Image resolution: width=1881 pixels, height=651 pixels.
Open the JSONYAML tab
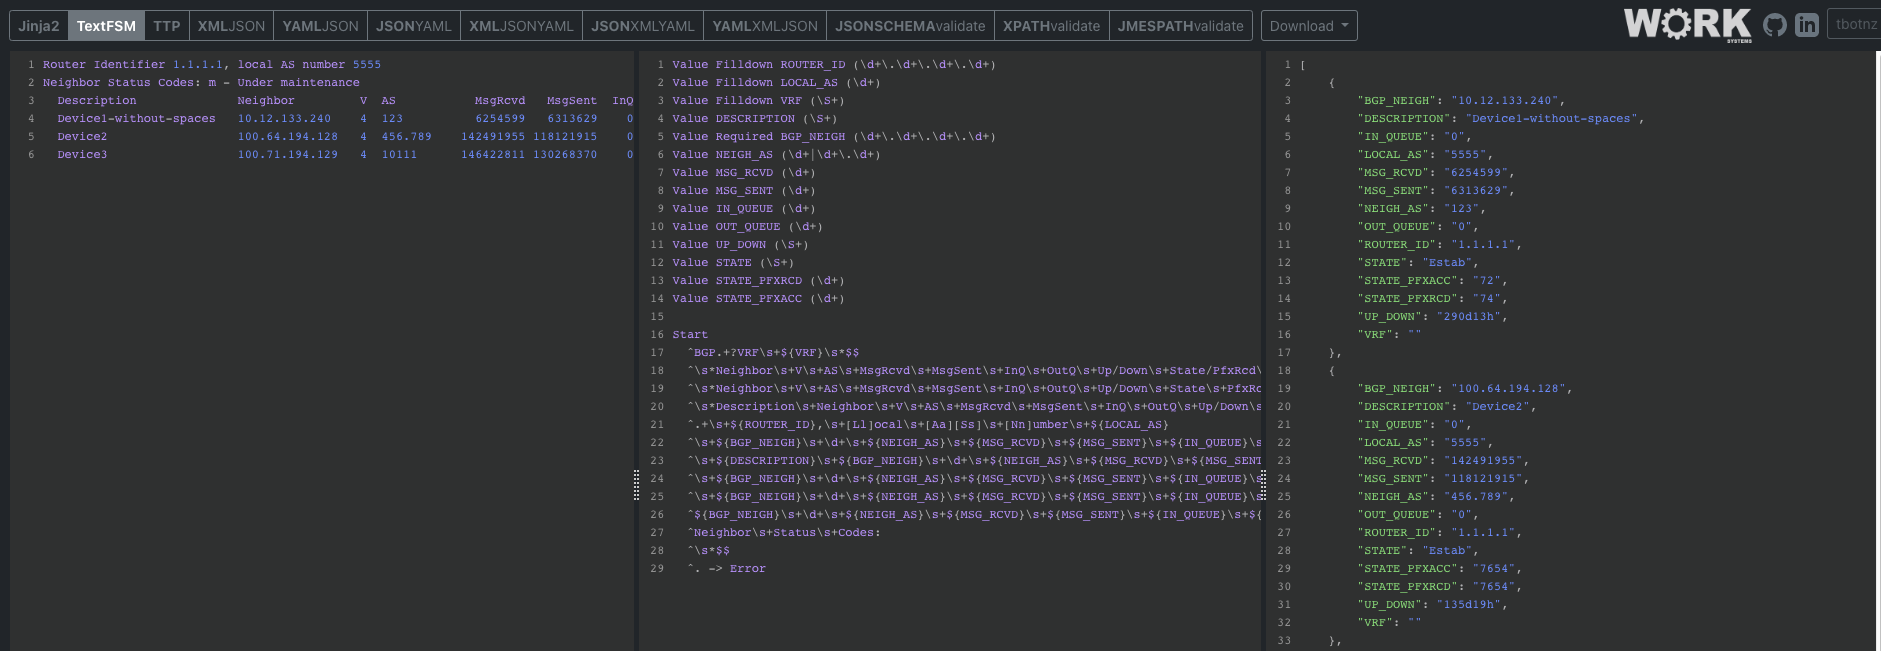click(414, 26)
